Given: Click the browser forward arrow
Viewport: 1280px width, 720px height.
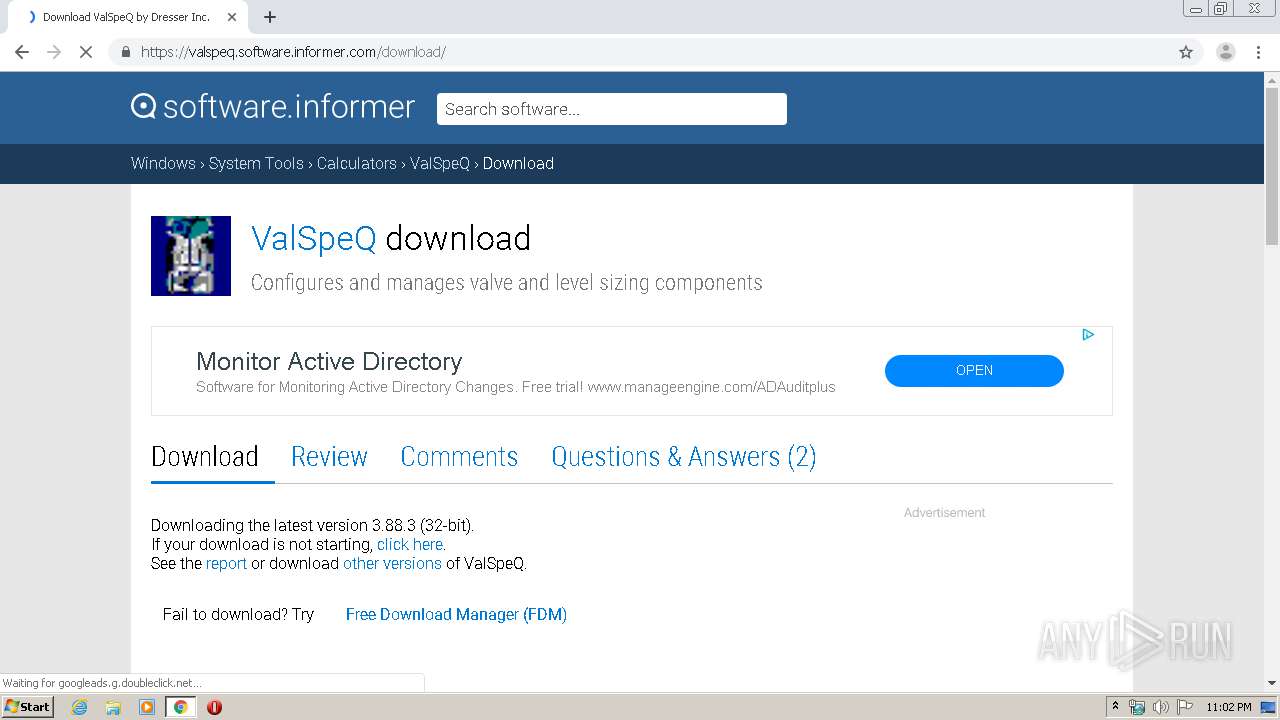Looking at the screenshot, I should point(54,52).
